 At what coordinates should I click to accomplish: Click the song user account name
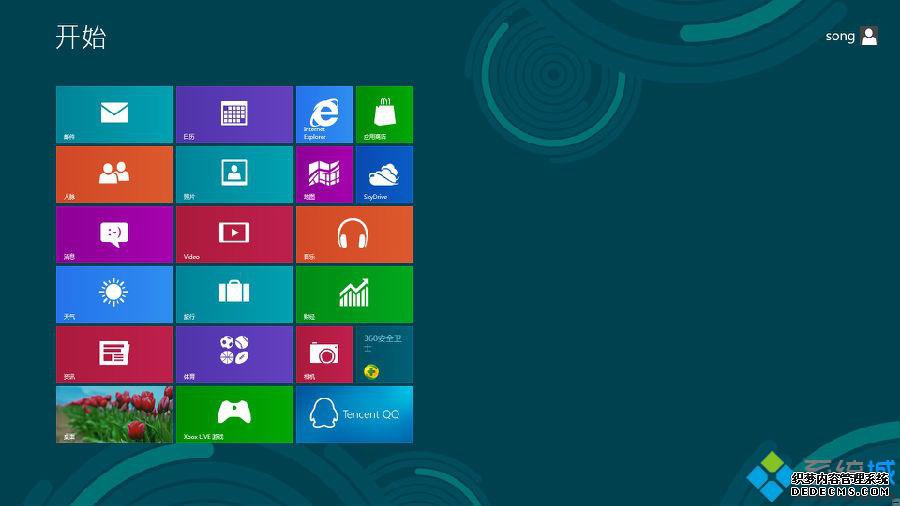(x=840, y=36)
